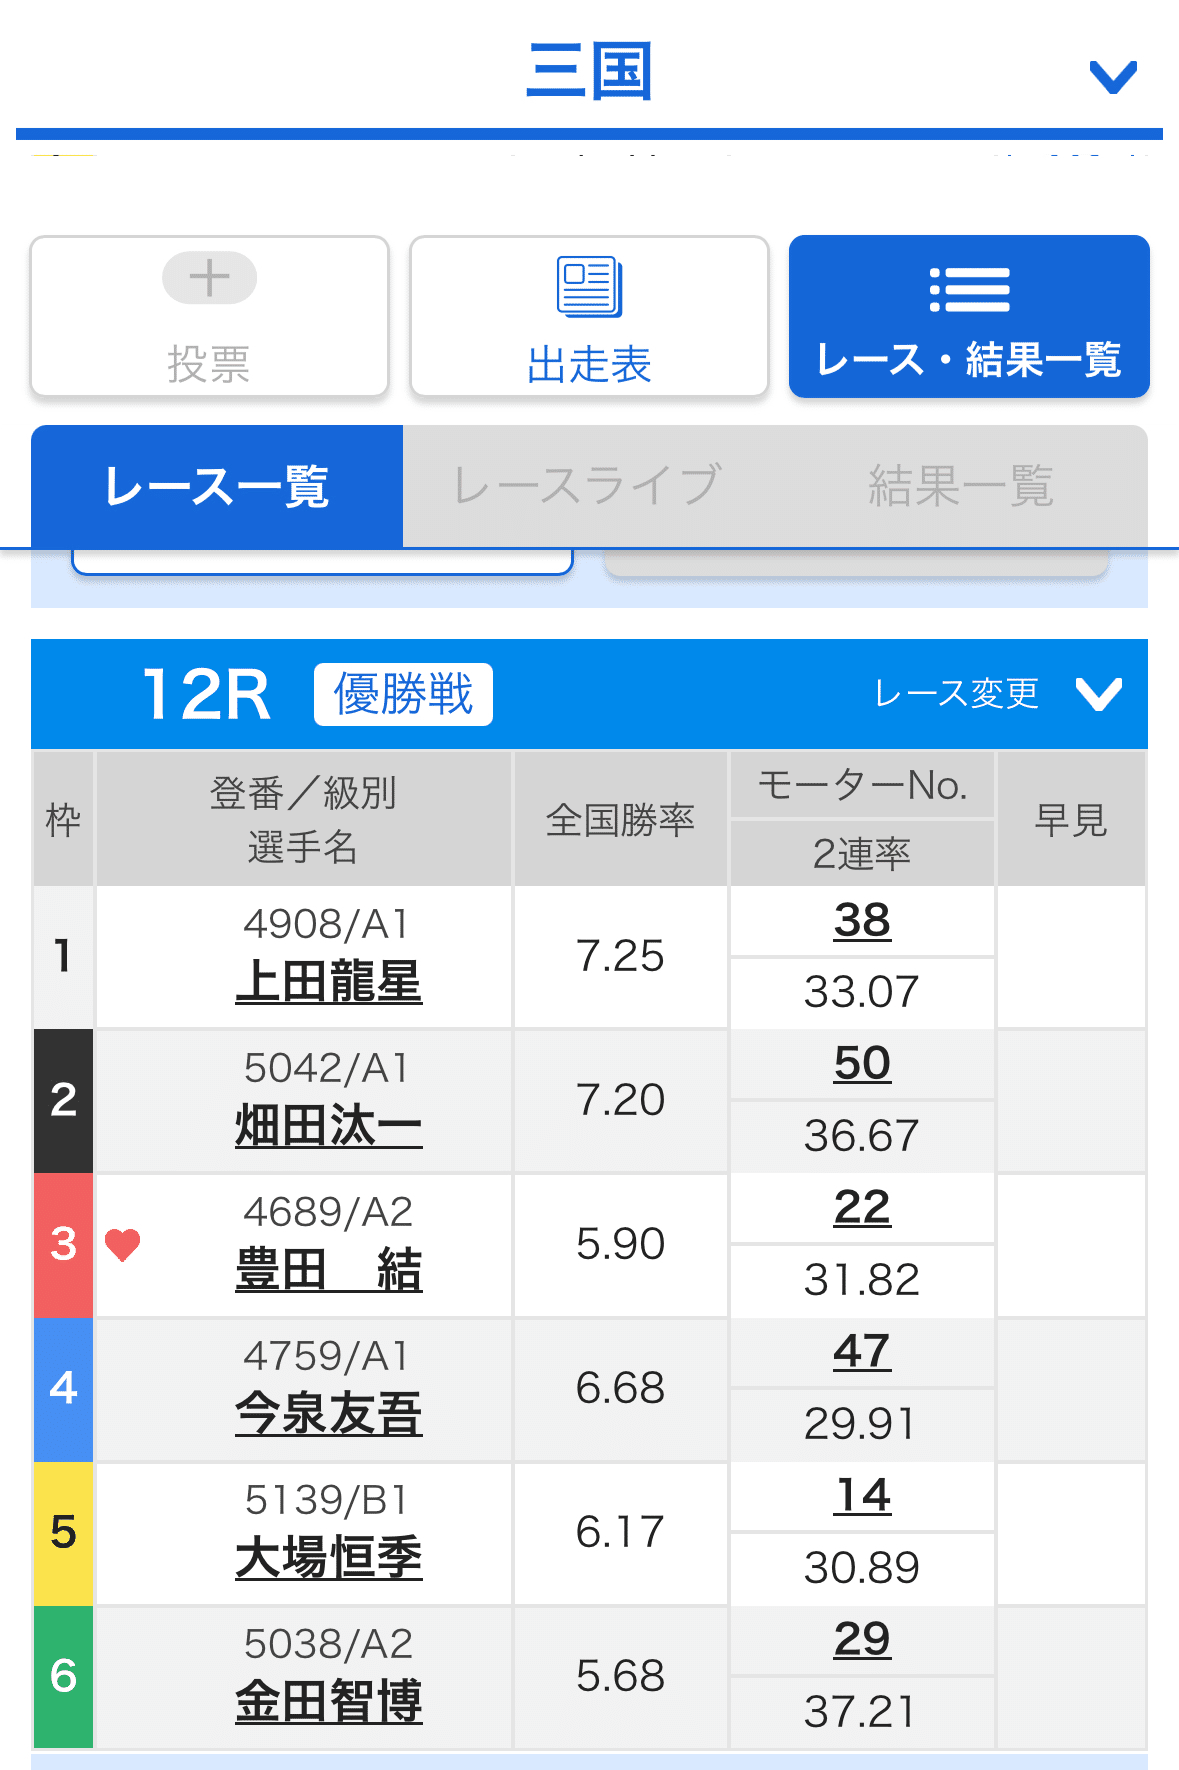Screen dimensions: 1179x1770
Task: Click the レース一覧 tab
Action: 216,487
